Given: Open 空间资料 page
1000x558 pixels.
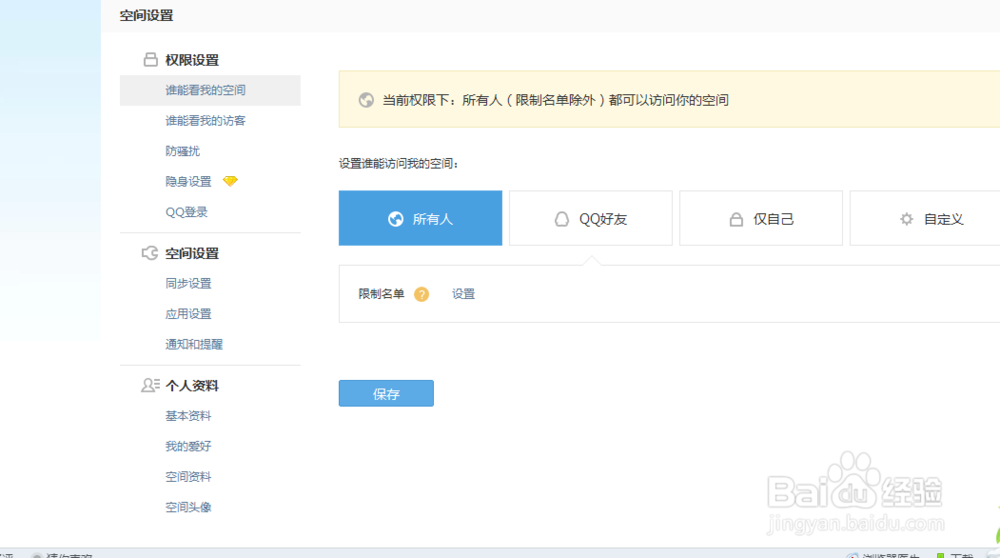Looking at the screenshot, I should (x=188, y=477).
